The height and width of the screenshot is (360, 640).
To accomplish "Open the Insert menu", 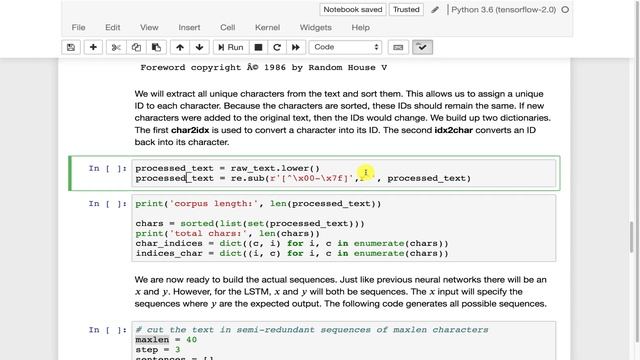I will click(x=189, y=27).
